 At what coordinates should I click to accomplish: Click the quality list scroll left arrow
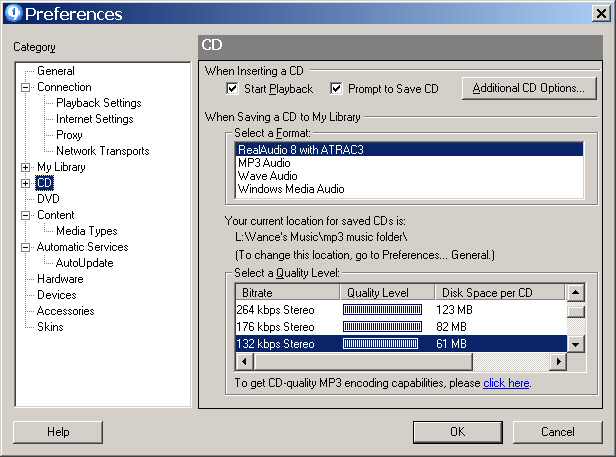click(x=244, y=362)
